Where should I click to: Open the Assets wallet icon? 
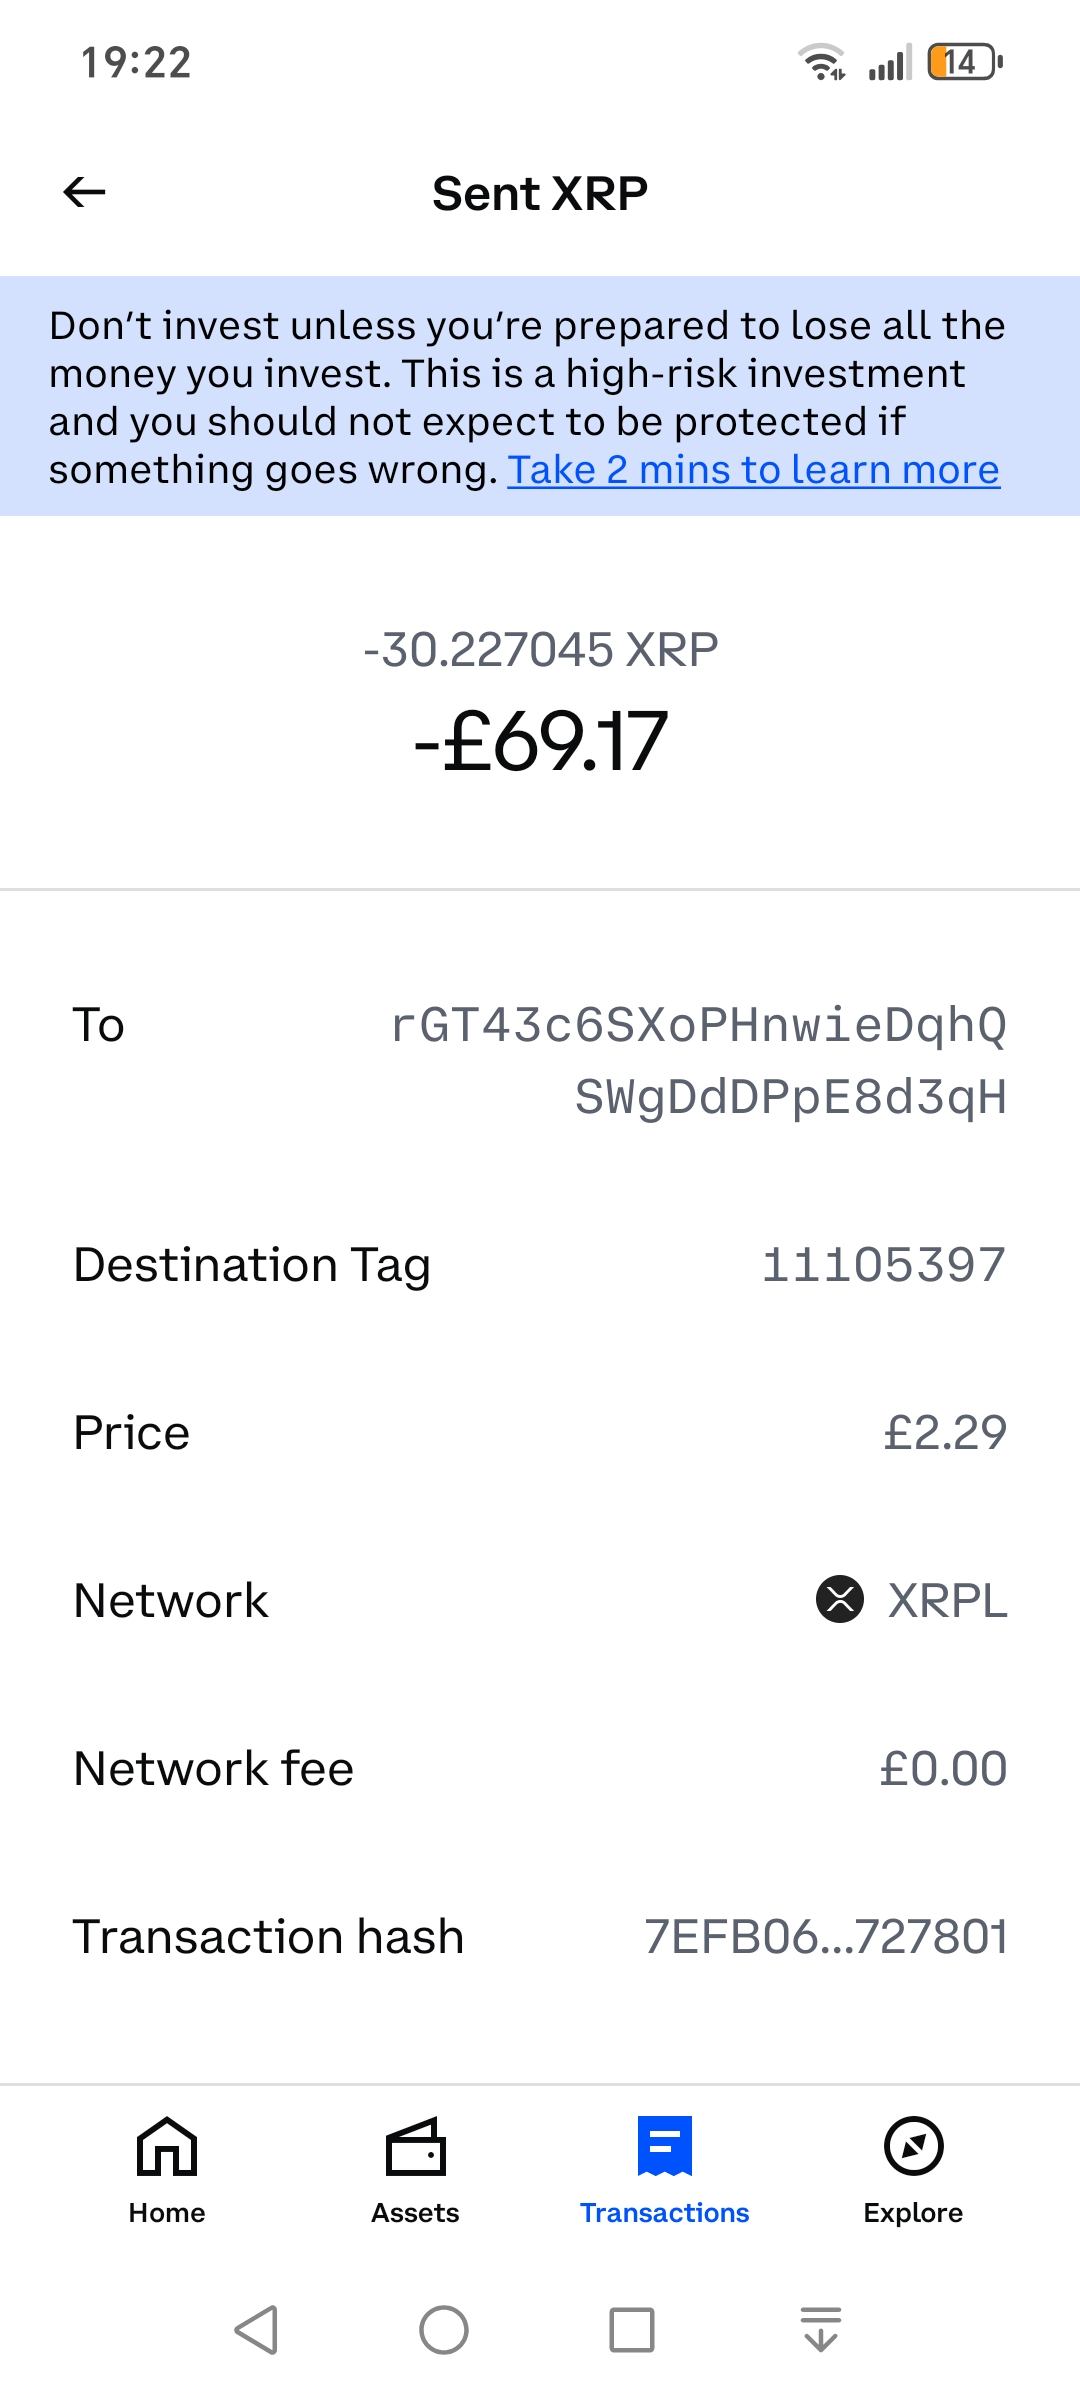click(x=415, y=2145)
